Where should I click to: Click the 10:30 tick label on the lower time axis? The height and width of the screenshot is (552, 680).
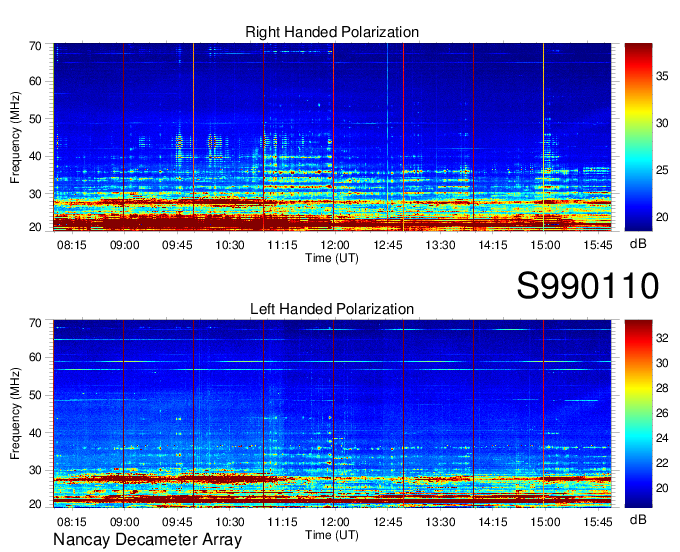(229, 522)
